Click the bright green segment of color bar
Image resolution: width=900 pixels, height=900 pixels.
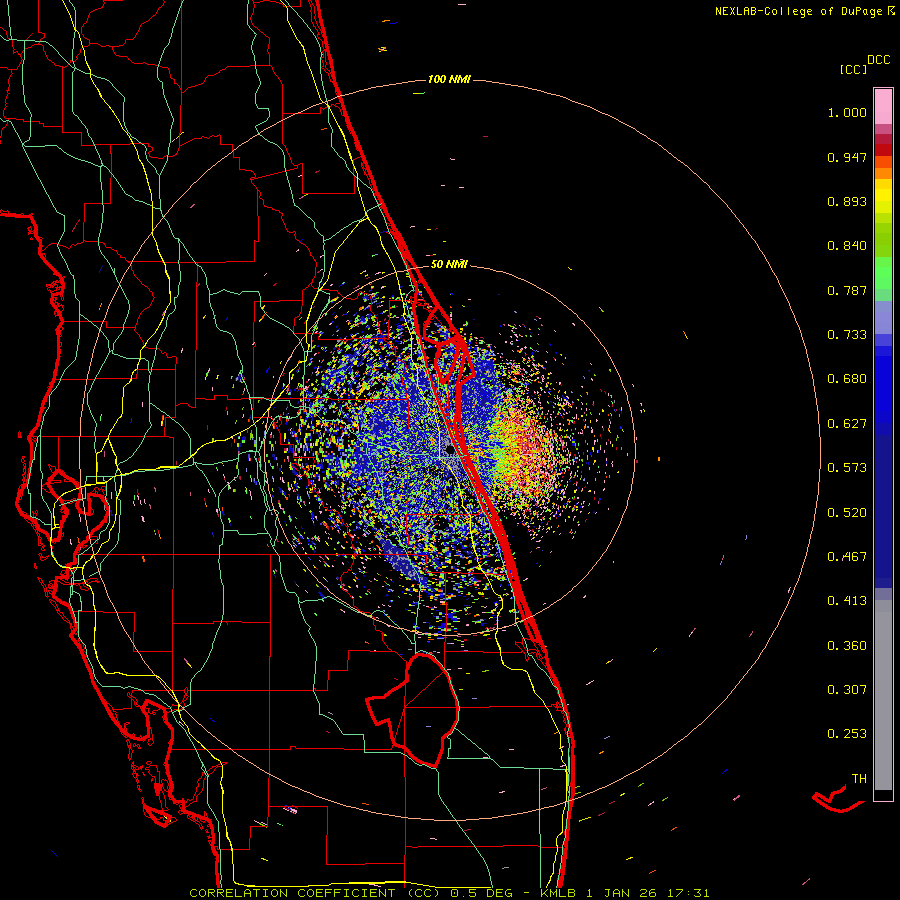point(883,273)
